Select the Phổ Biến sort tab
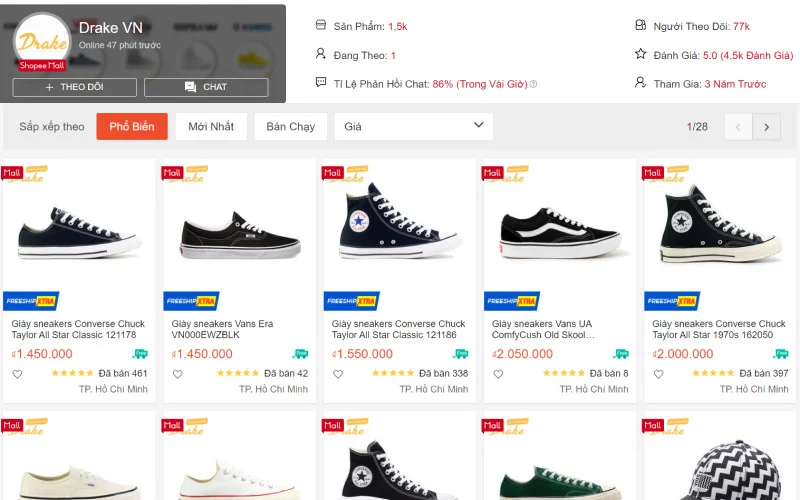 click(132, 126)
